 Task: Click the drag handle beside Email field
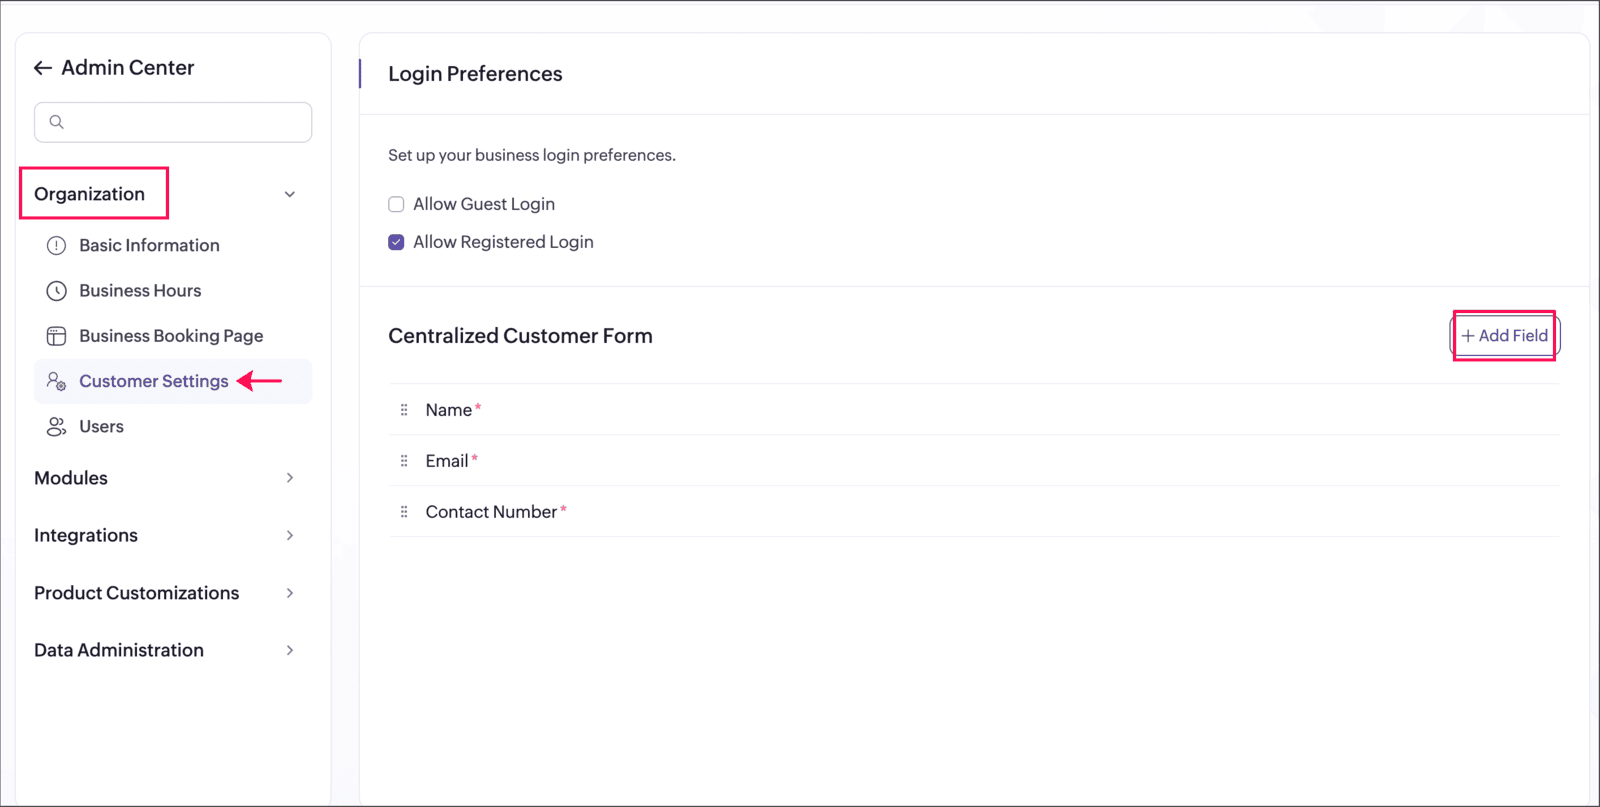(404, 461)
